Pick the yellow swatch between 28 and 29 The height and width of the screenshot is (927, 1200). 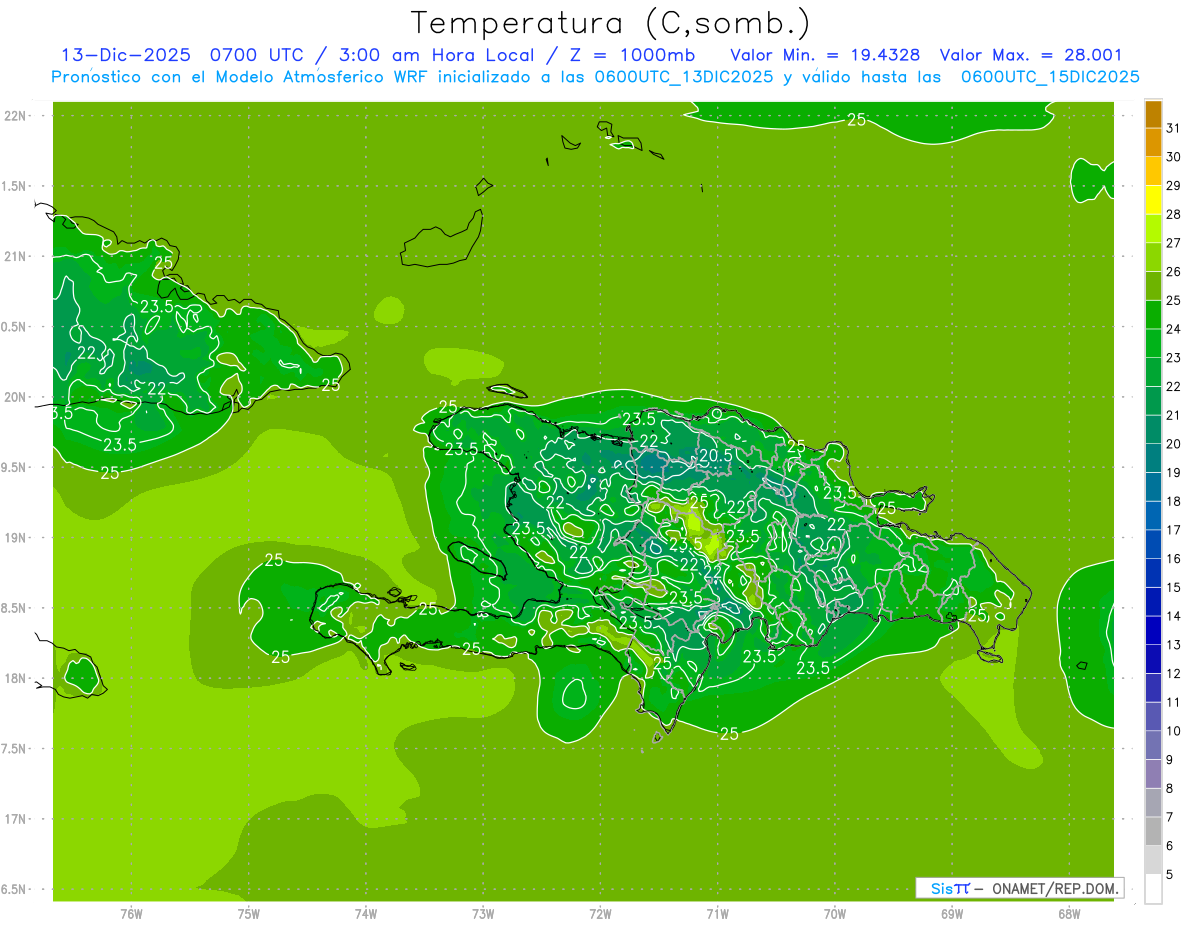pyautogui.click(x=1153, y=200)
